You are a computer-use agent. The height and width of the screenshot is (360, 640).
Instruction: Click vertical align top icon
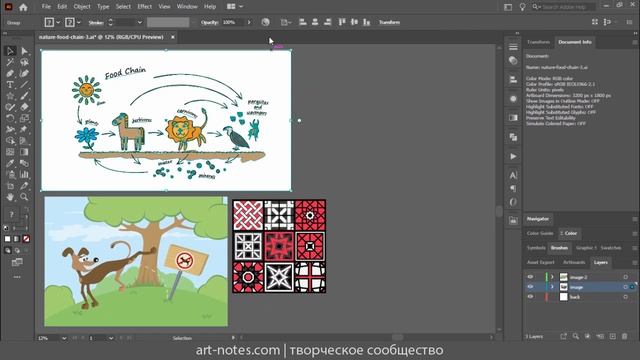342,22
